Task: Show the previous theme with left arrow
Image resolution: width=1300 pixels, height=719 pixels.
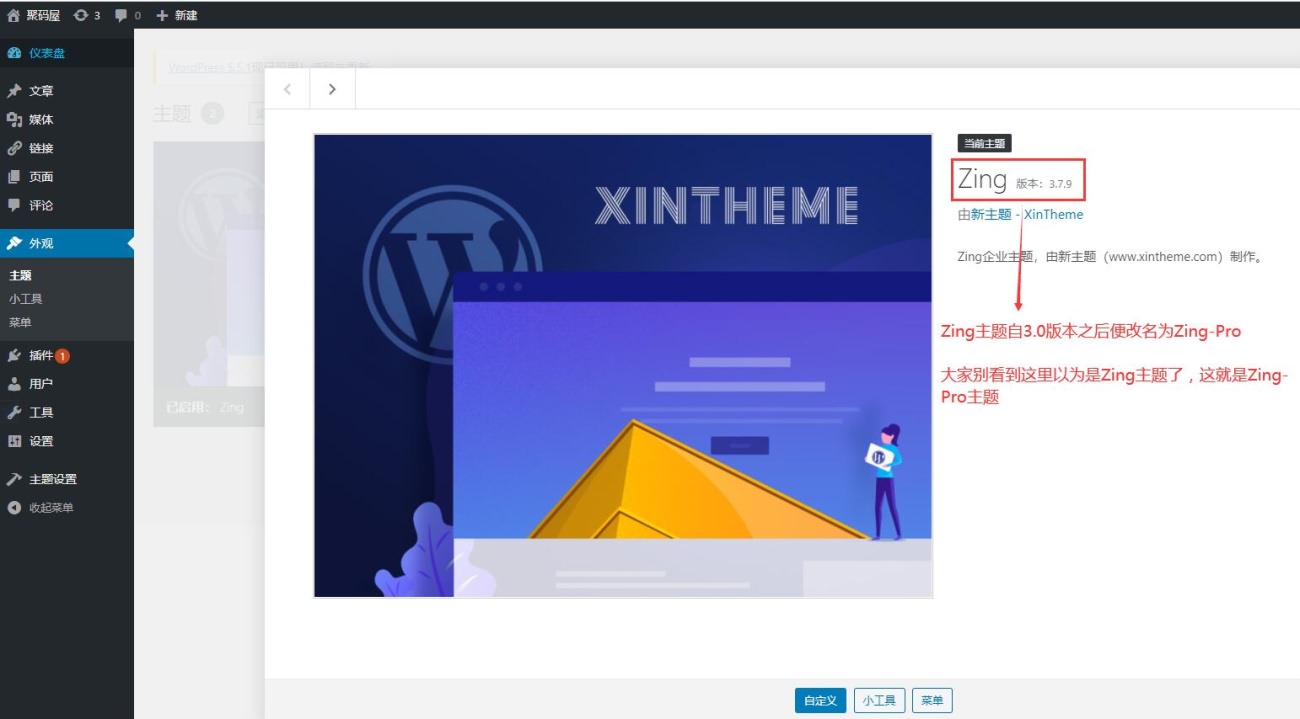Action: (x=288, y=89)
